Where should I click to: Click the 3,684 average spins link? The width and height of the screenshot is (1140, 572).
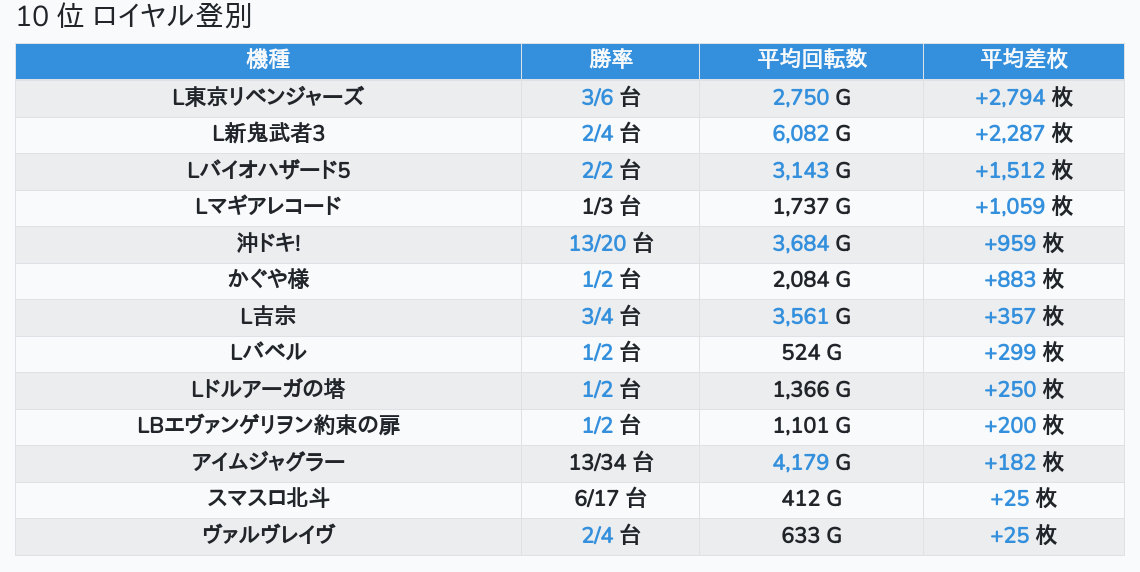[800, 243]
